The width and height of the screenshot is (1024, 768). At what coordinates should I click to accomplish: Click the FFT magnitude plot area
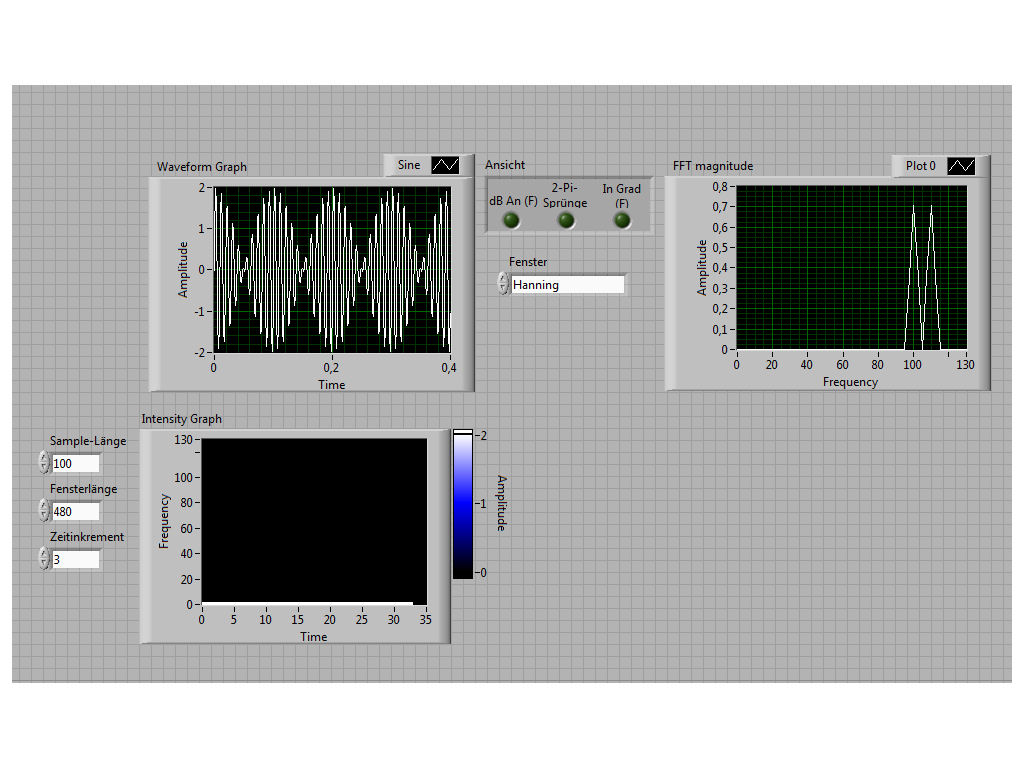pos(852,268)
